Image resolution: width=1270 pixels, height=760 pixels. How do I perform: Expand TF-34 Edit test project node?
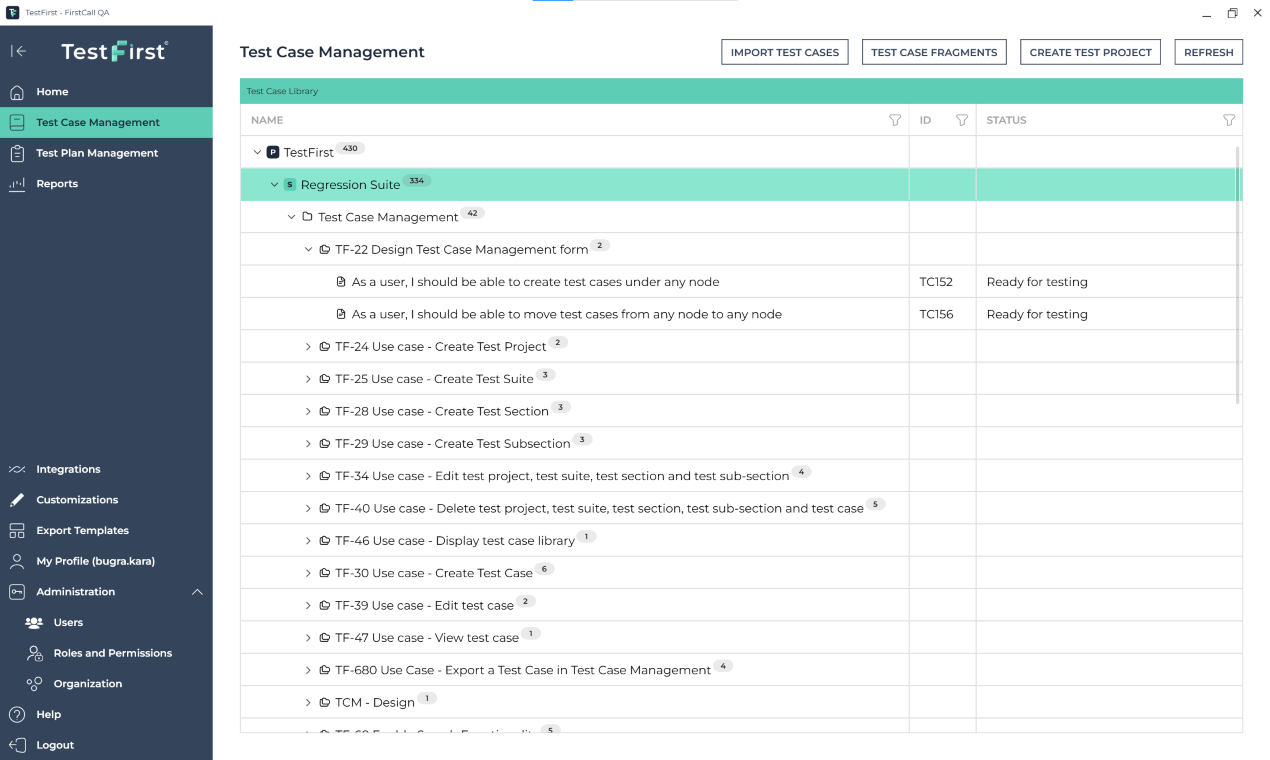[x=308, y=476]
